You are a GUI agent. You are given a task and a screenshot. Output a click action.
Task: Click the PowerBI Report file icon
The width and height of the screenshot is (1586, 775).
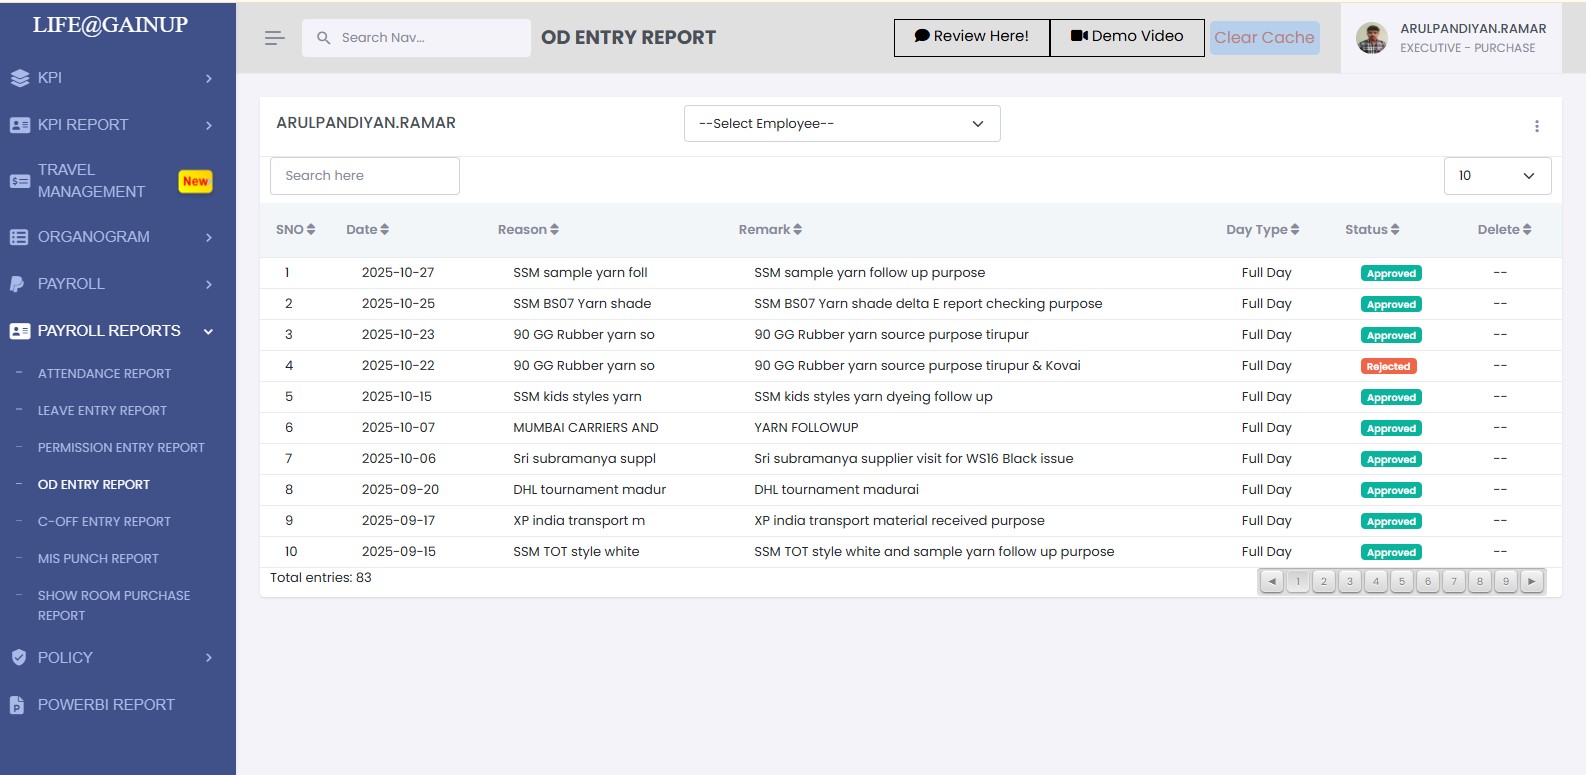pyautogui.click(x=17, y=705)
